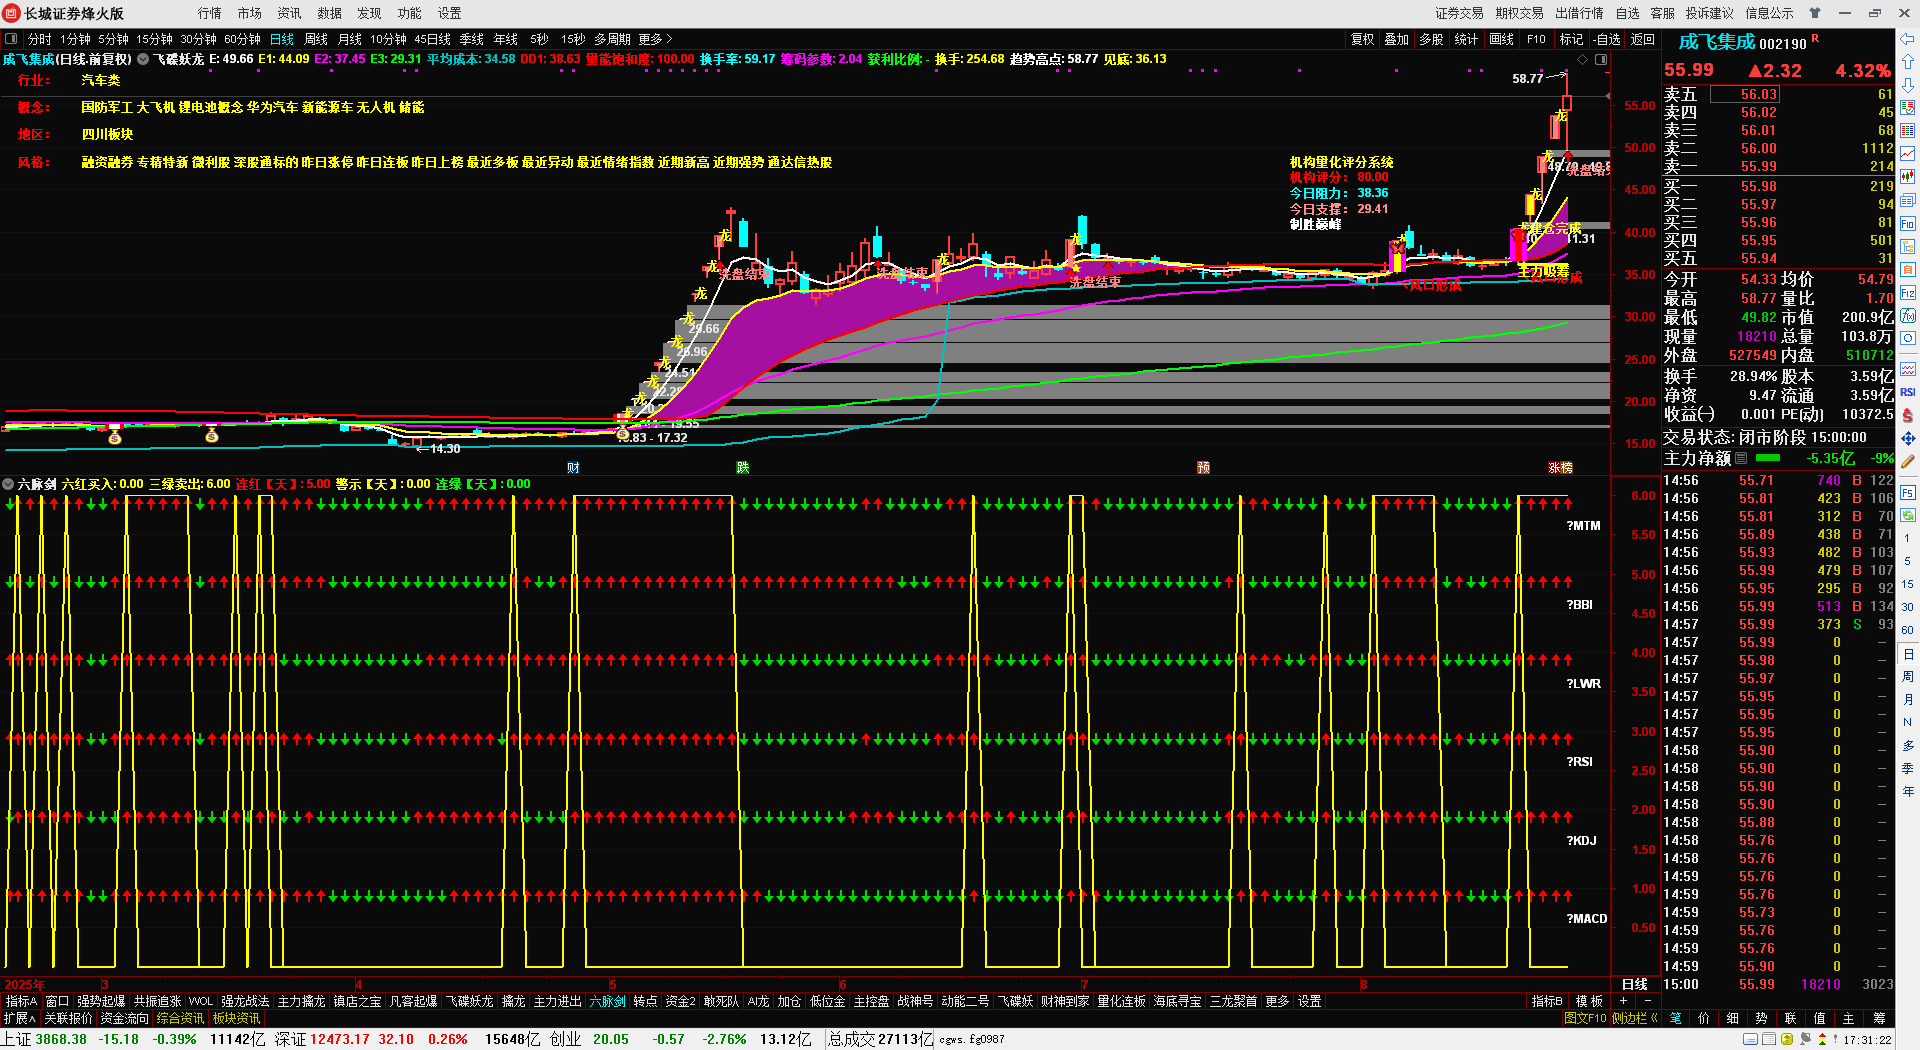Click the gold coin icon in status bar
Image resolution: width=1920 pixels, height=1050 pixels.
tap(1787, 1039)
